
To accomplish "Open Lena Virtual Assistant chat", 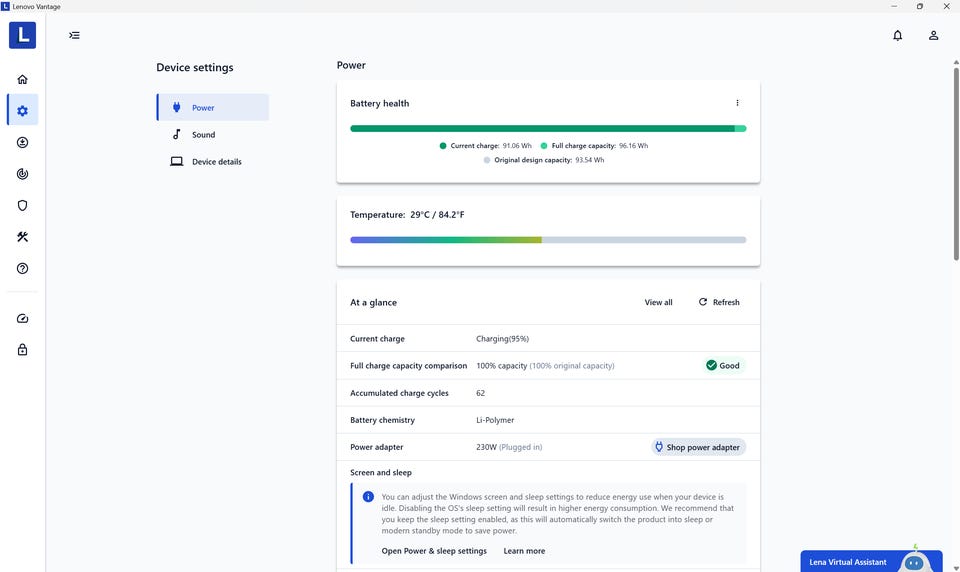I will 871,561.
